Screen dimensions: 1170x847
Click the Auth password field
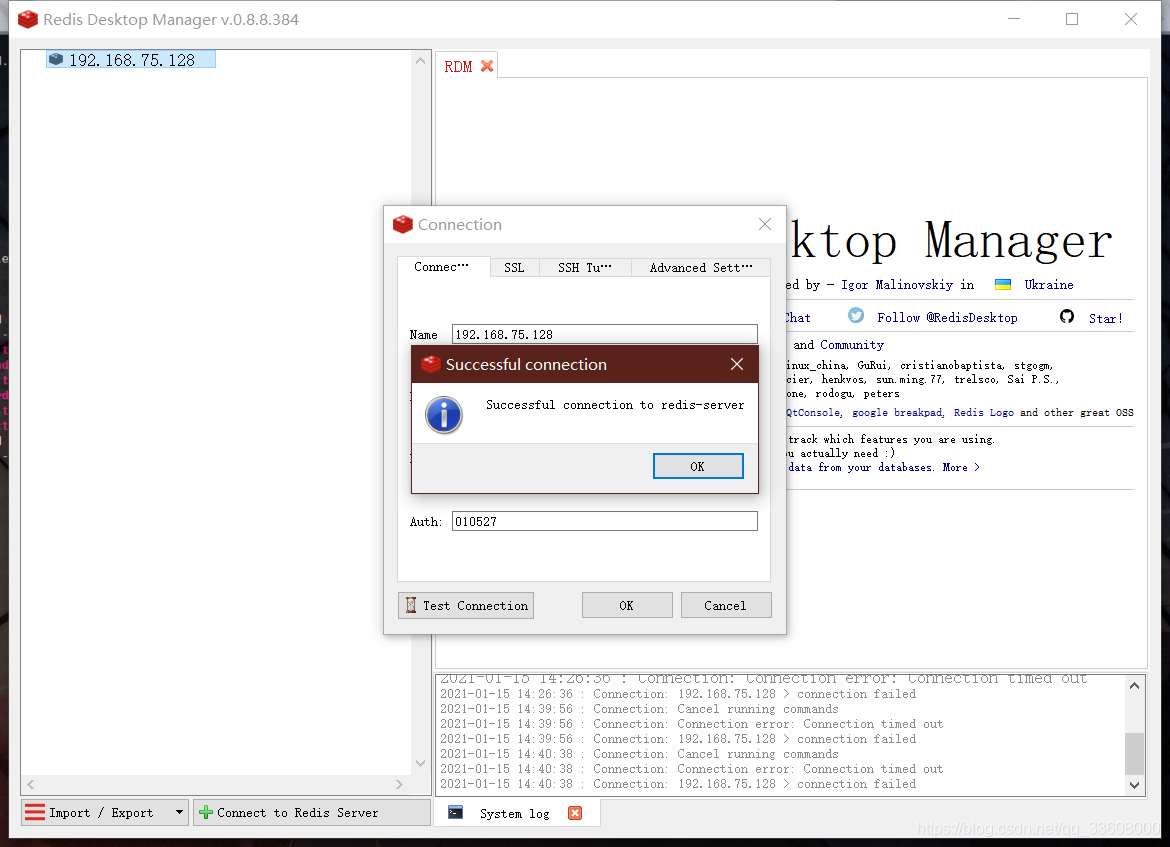pos(604,522)
